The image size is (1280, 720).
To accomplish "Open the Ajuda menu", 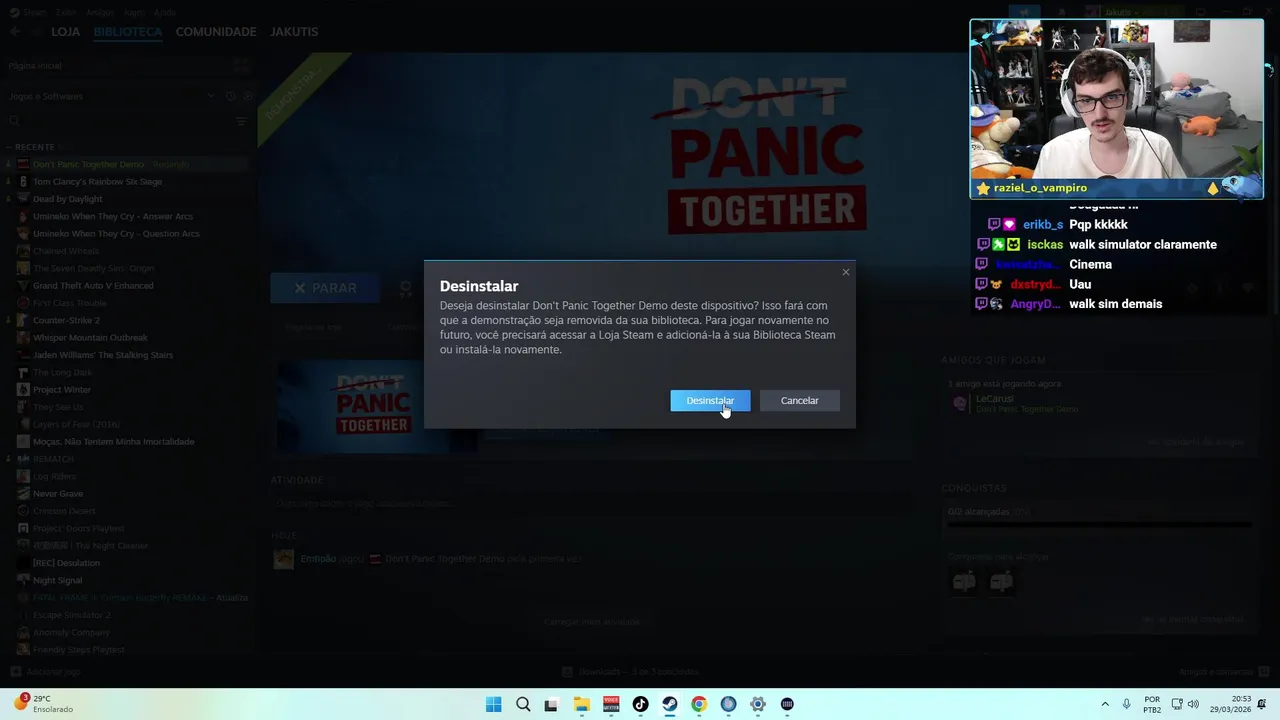I will (x=165, y=12).
